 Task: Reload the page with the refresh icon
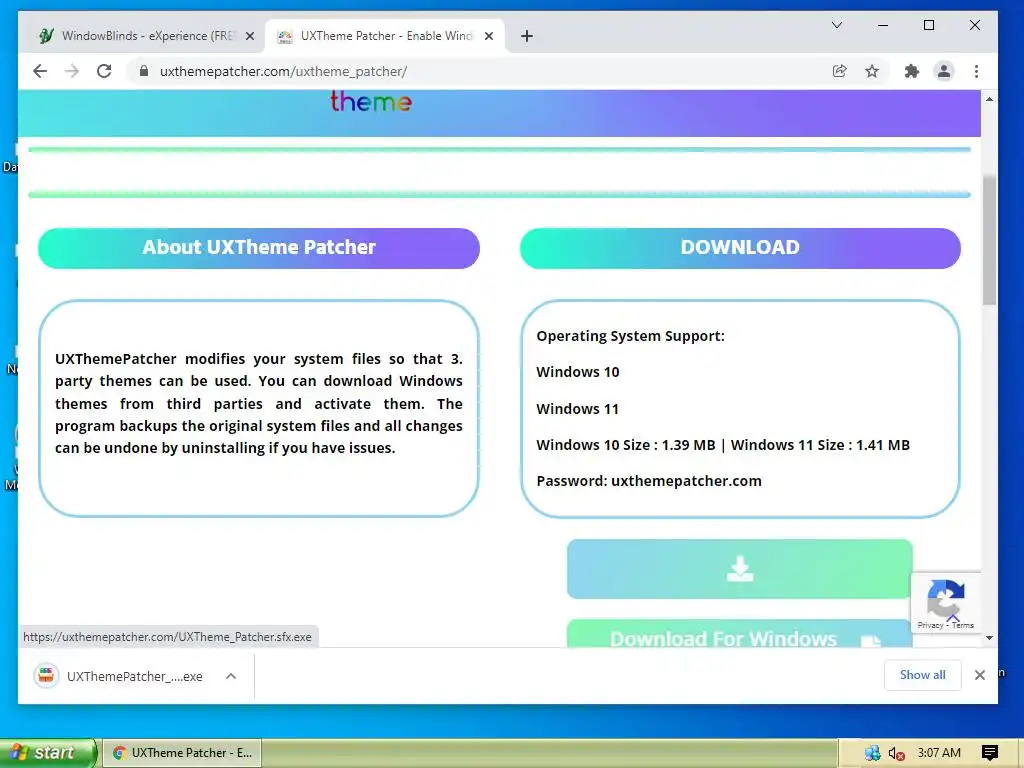tap(104, 71)
